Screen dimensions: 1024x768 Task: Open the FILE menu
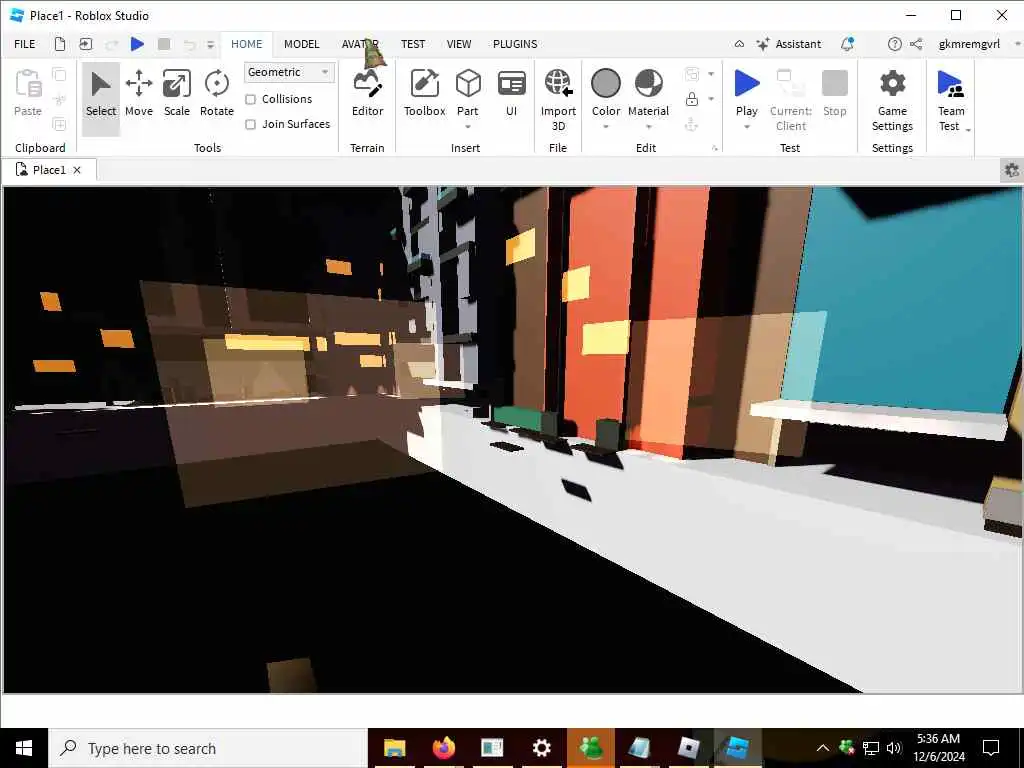25,44
